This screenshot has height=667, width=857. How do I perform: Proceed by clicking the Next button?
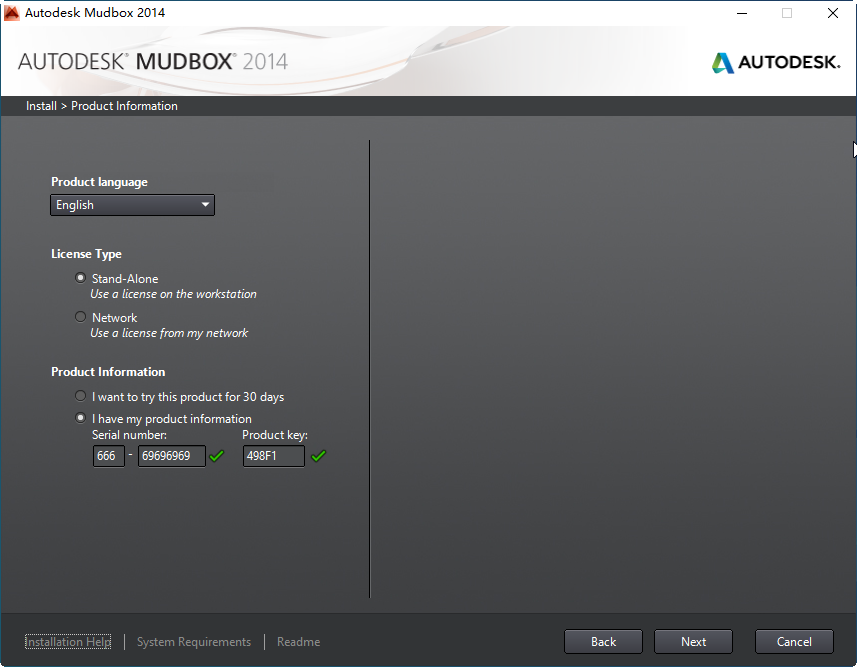tap(694, 642)
